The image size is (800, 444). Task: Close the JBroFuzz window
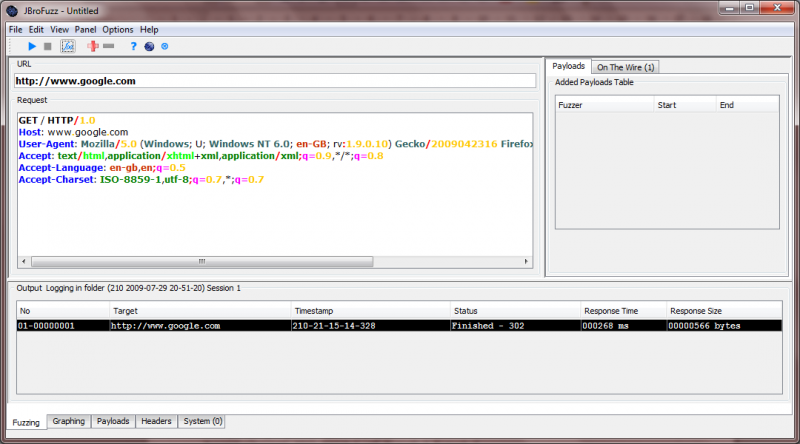coord(777,8)
